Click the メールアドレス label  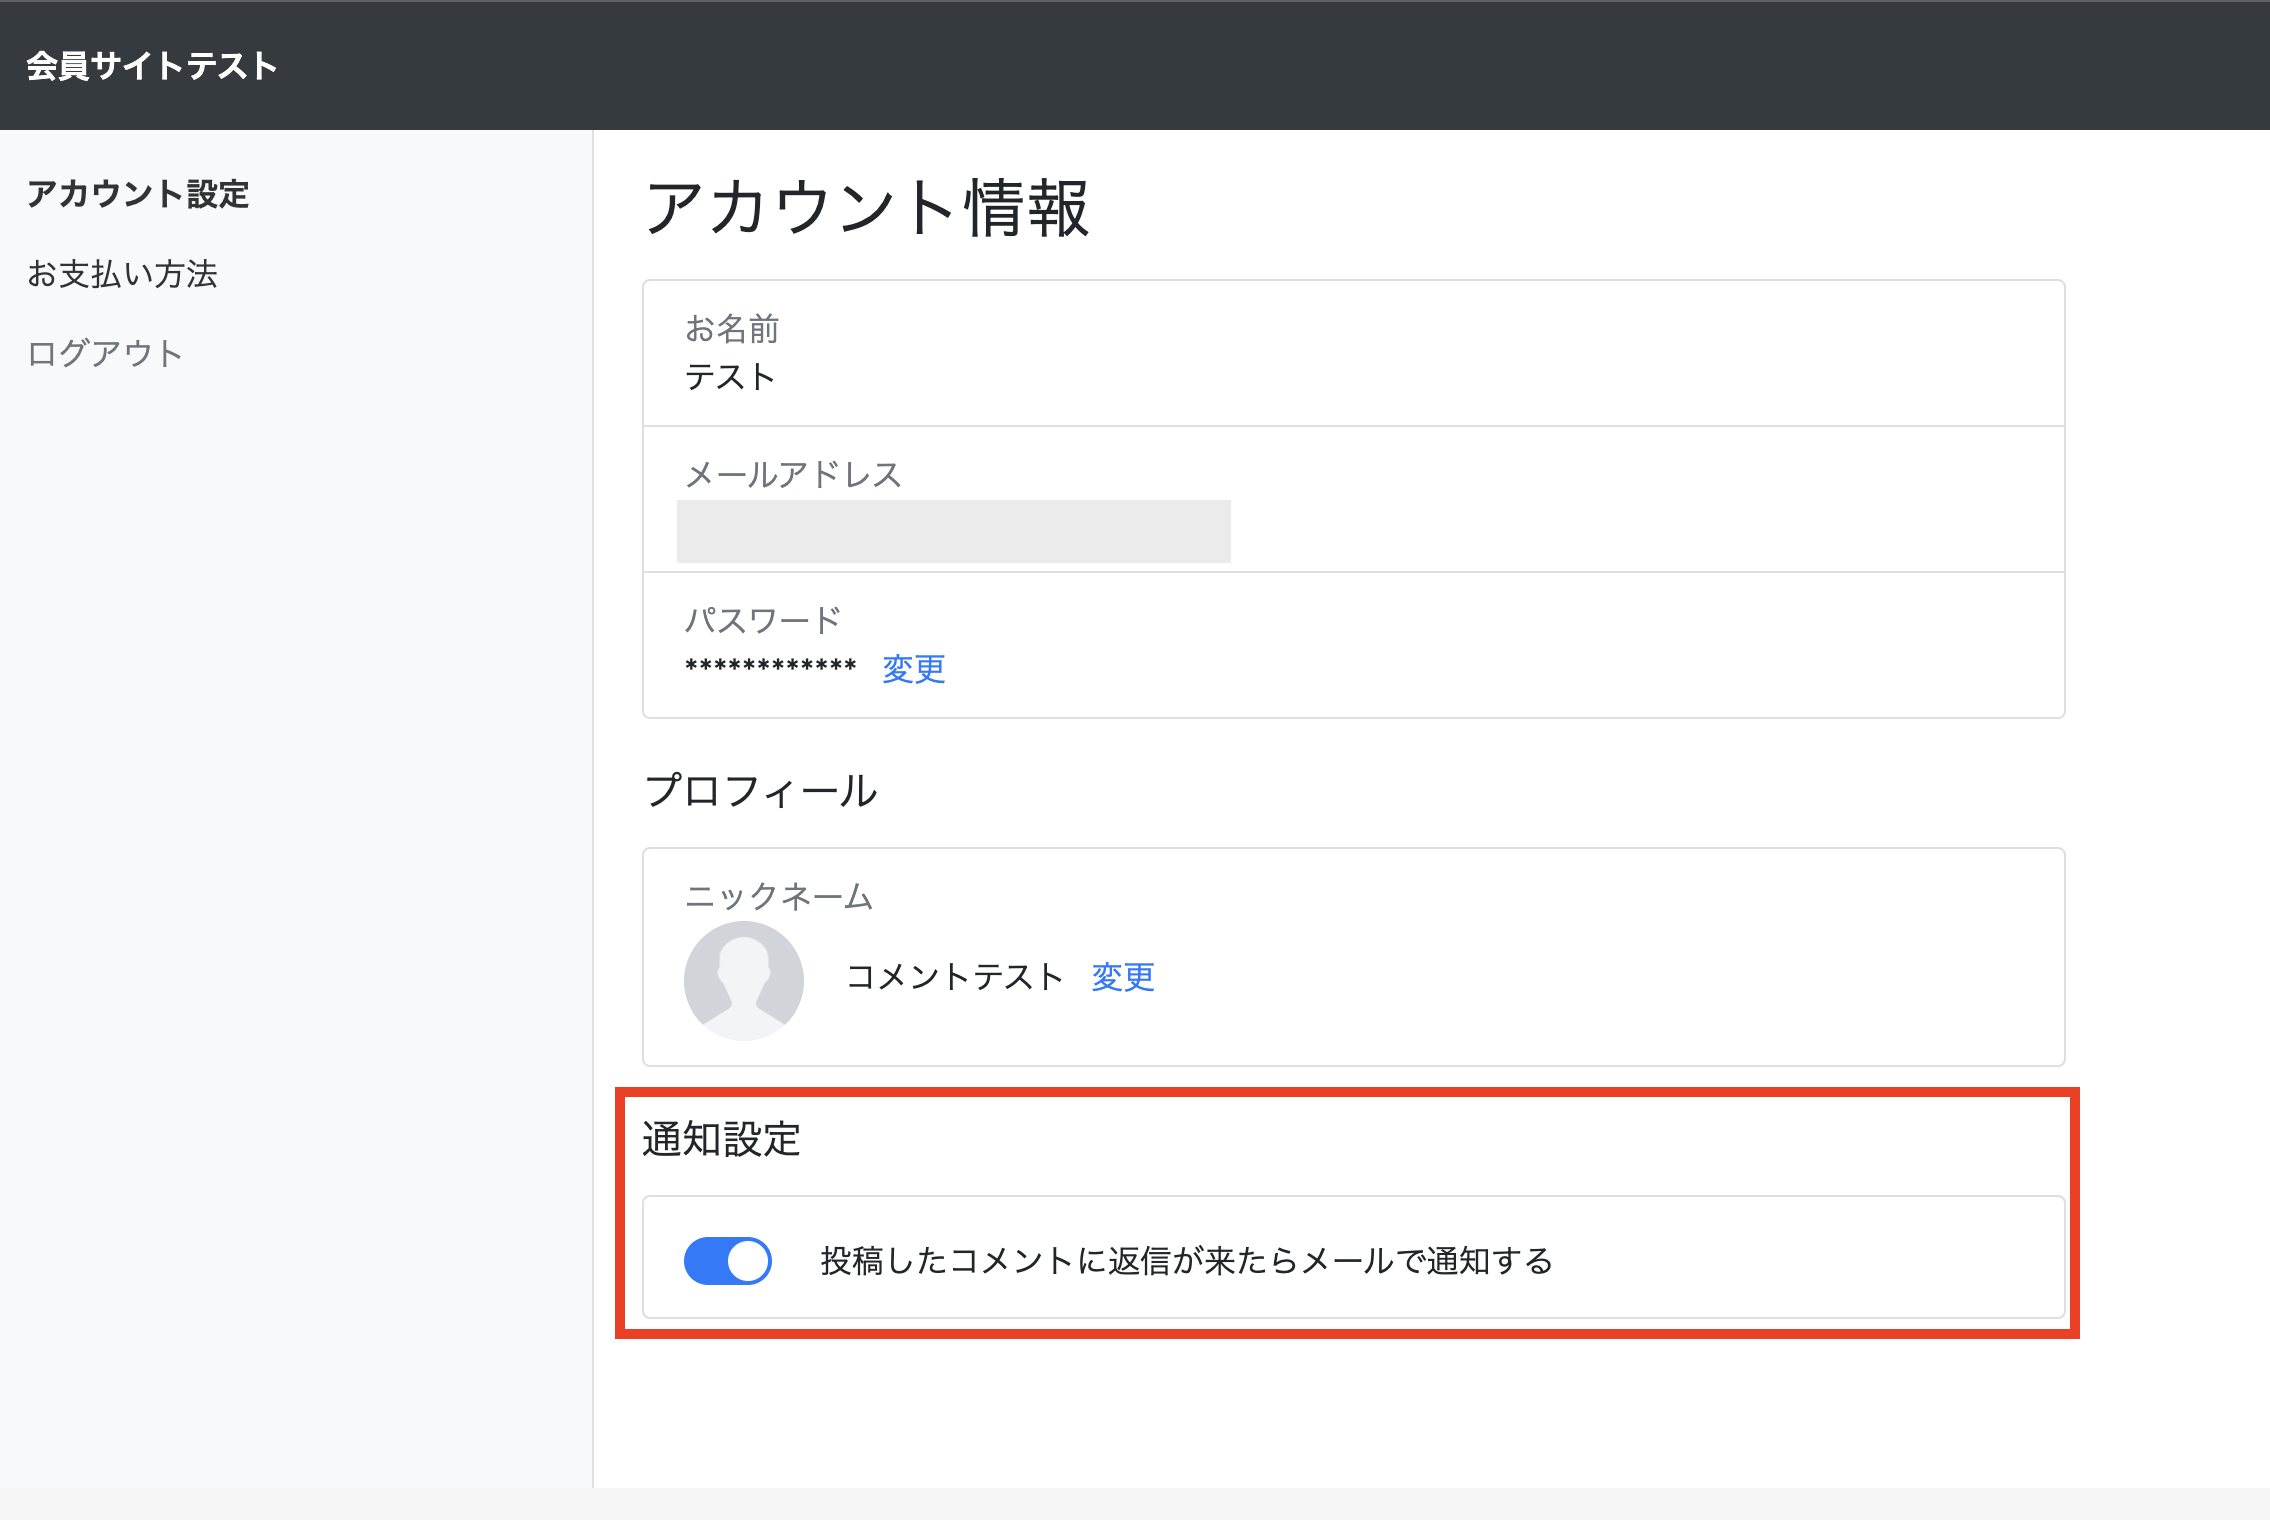pos(793,474)
